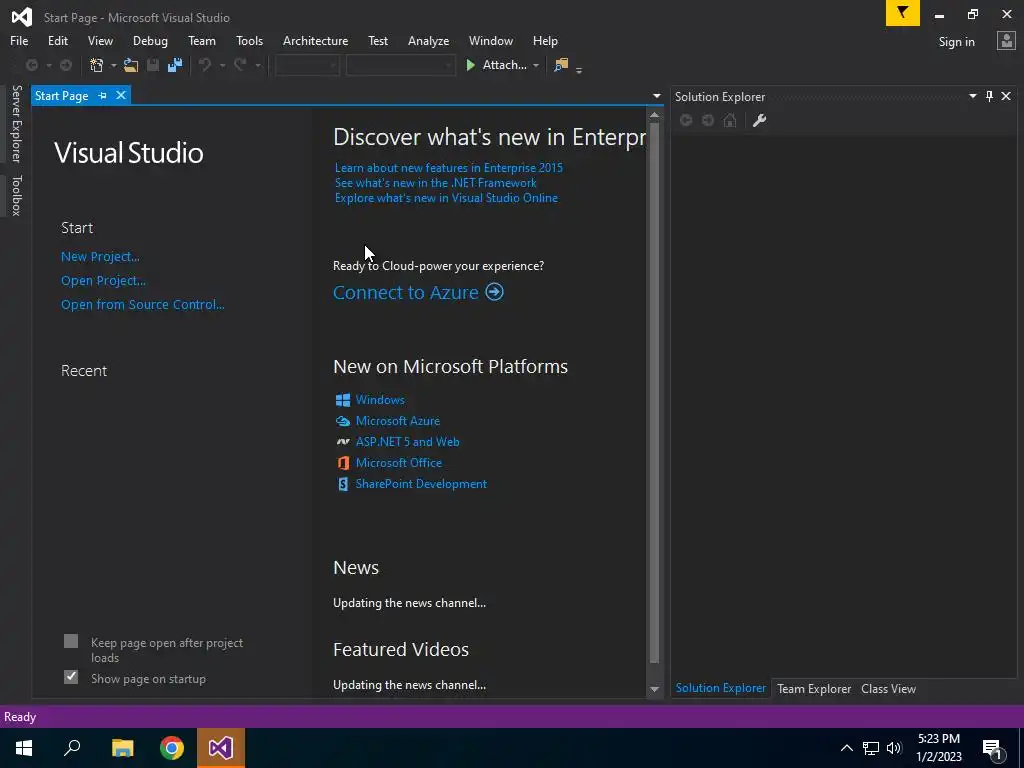Open File Explorer from the taskbar
1024x768 pixels.
click(122, 748)
